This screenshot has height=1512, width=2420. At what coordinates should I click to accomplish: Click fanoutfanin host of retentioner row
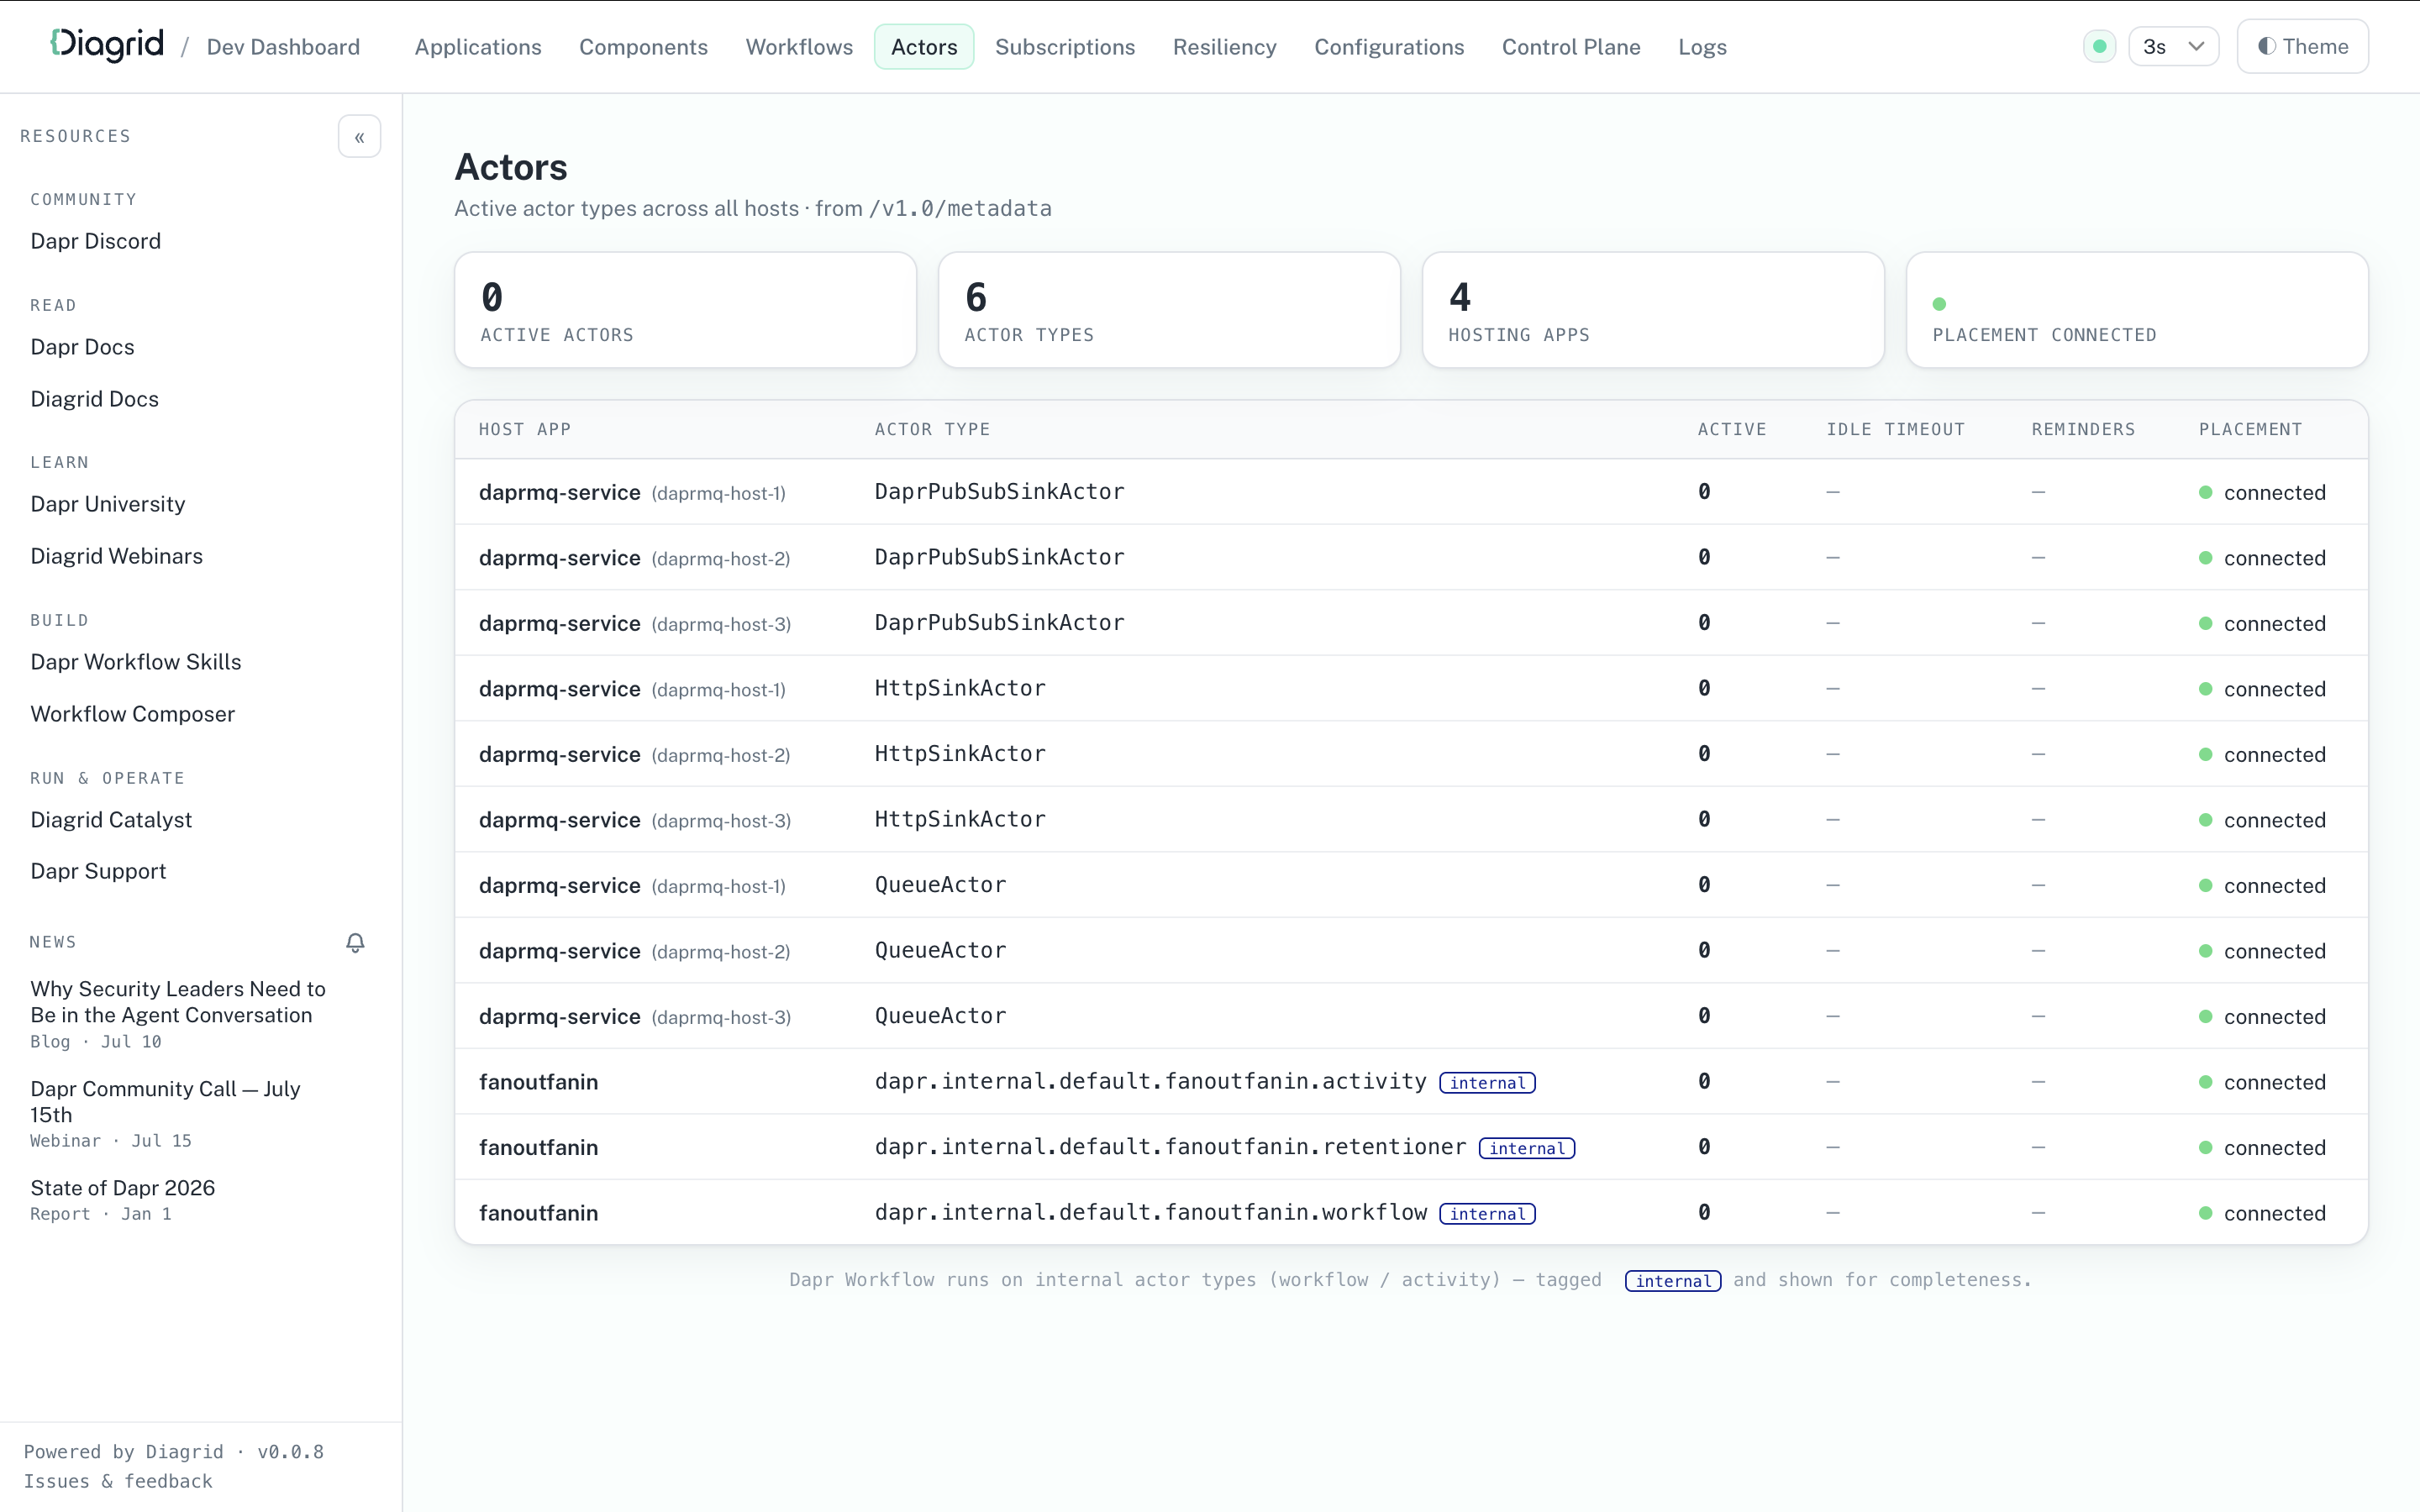538,1147
